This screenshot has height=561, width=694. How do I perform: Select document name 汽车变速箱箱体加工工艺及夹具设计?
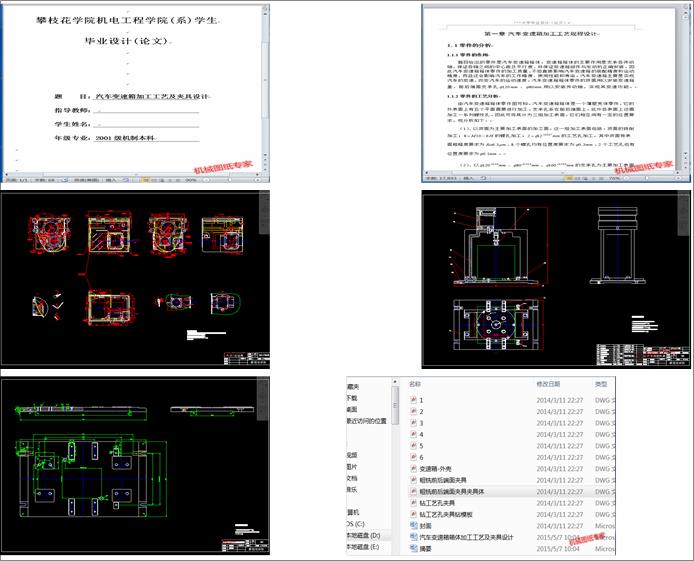click(x=467, y=537)
